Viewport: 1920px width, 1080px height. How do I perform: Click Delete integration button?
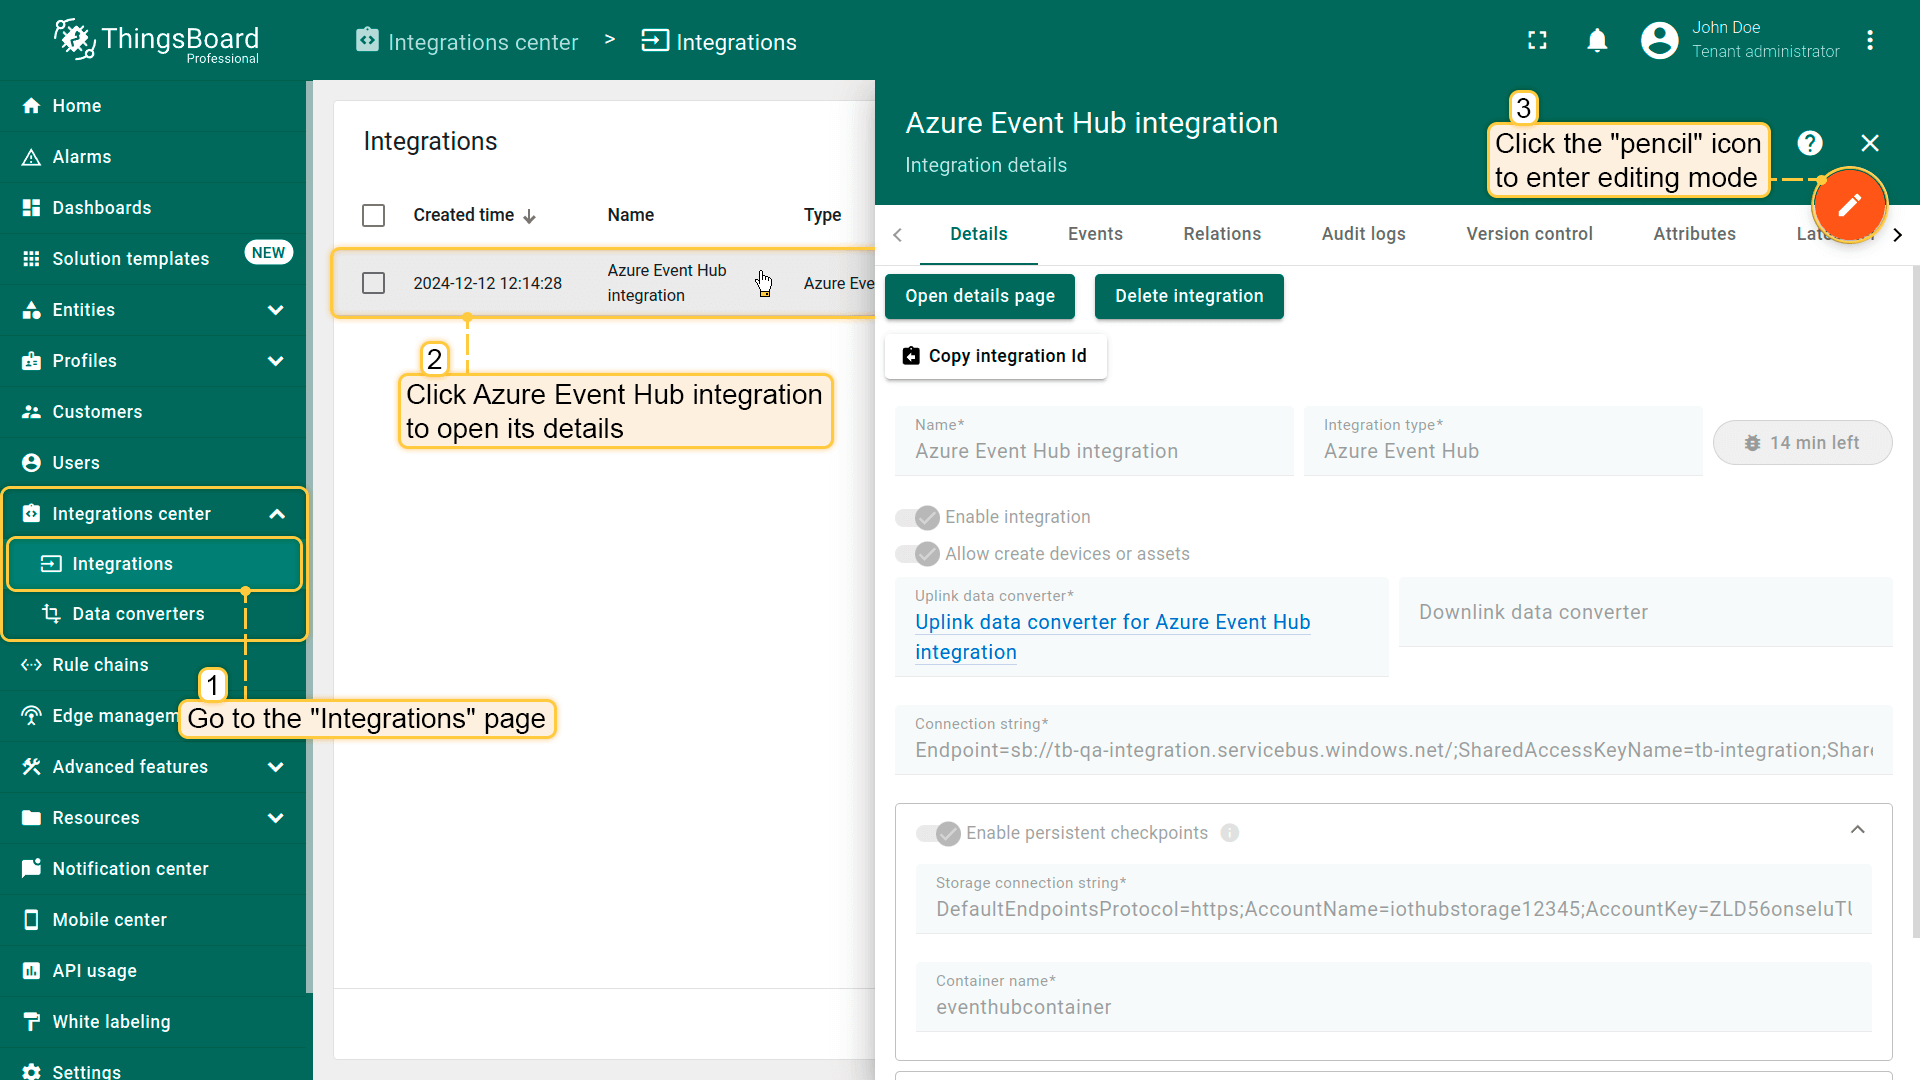(x=1188, y=296)
